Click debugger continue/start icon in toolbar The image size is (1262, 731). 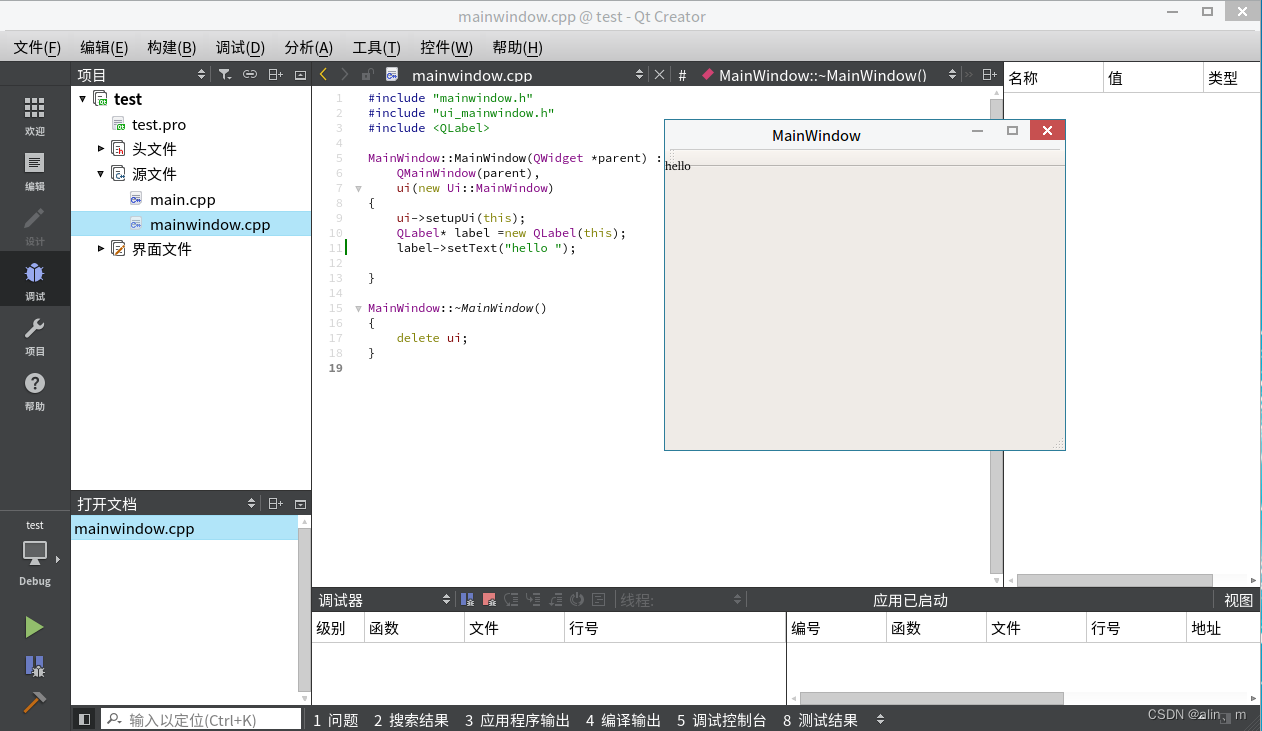click(x=467, y=600)
